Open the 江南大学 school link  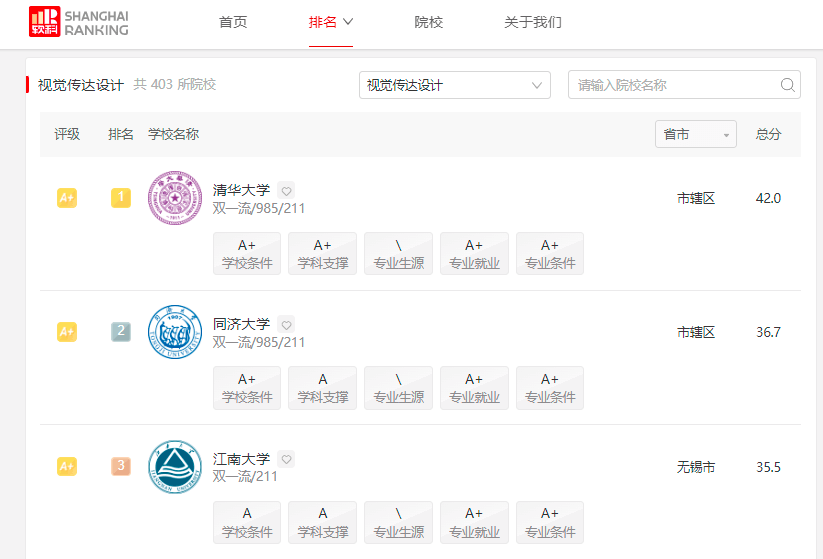[x=241, y=459]
